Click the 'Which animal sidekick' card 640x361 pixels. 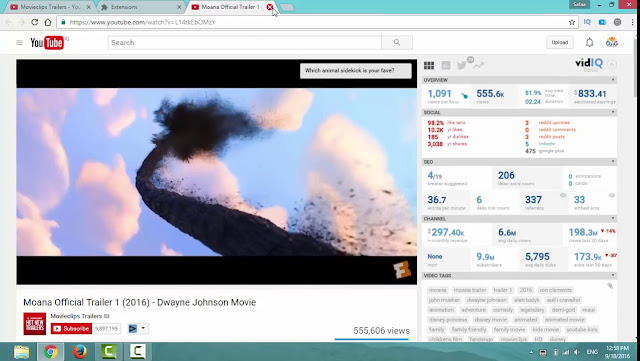click(356, 71)
